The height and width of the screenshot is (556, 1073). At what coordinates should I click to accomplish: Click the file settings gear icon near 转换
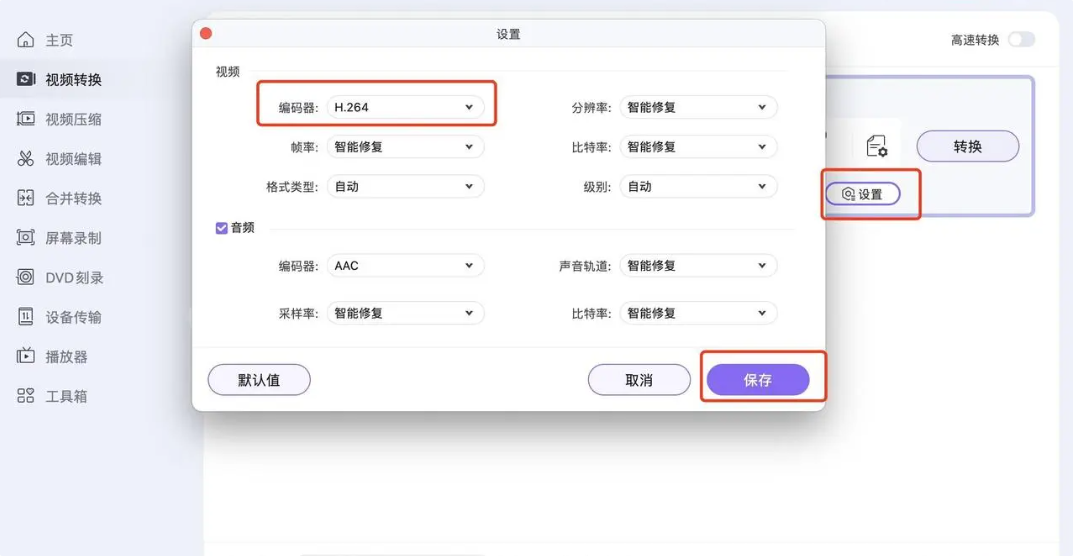[x=877, y=146]
